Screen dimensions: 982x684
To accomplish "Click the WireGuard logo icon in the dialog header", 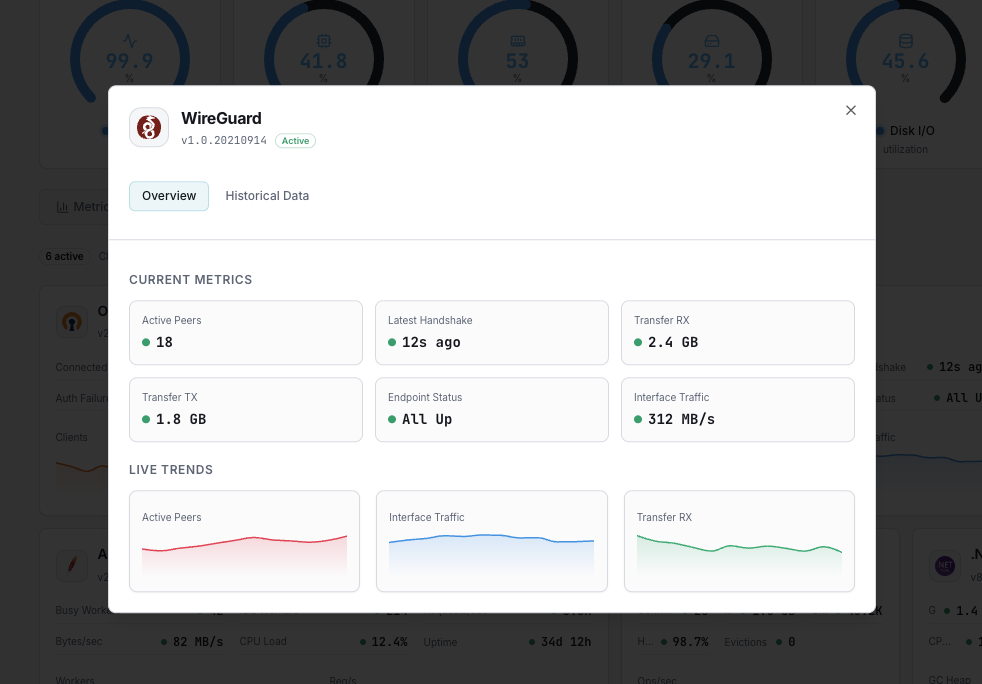I will (149, 127).
